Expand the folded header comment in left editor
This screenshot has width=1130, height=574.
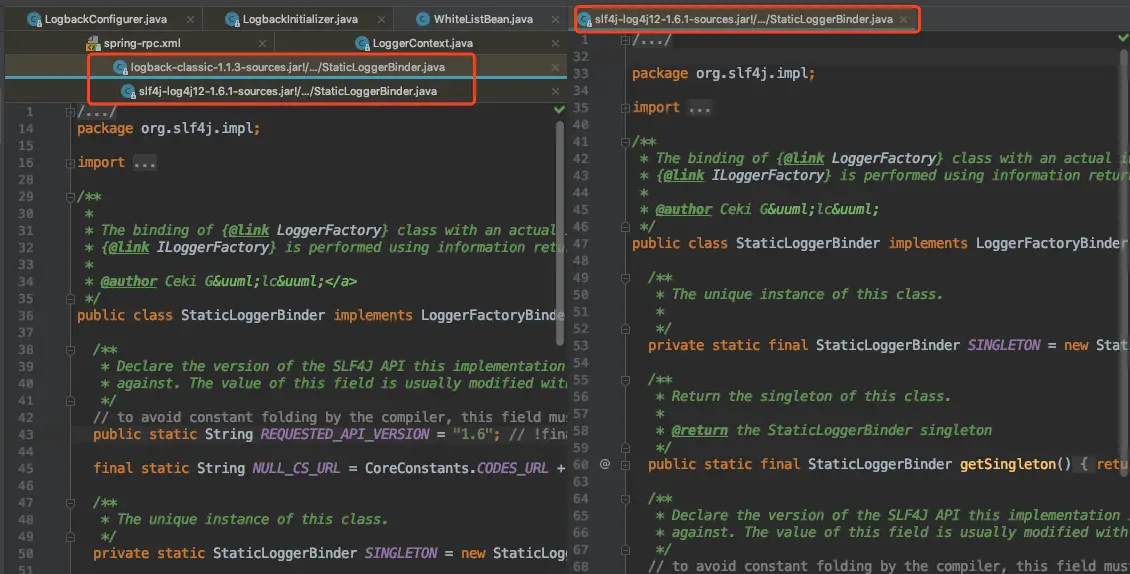(x=70, y=112)
